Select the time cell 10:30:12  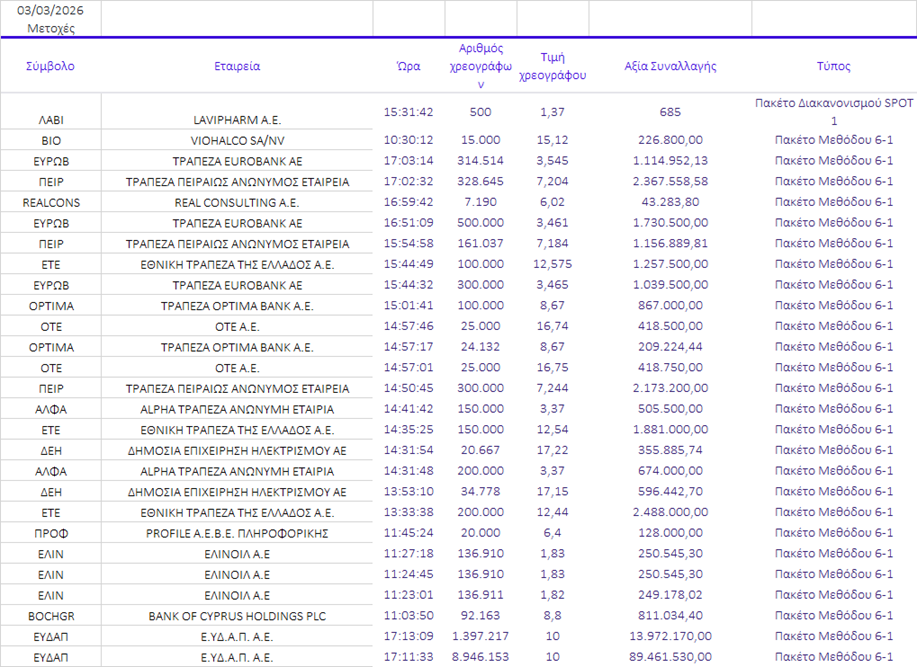[x=408, y=140]
